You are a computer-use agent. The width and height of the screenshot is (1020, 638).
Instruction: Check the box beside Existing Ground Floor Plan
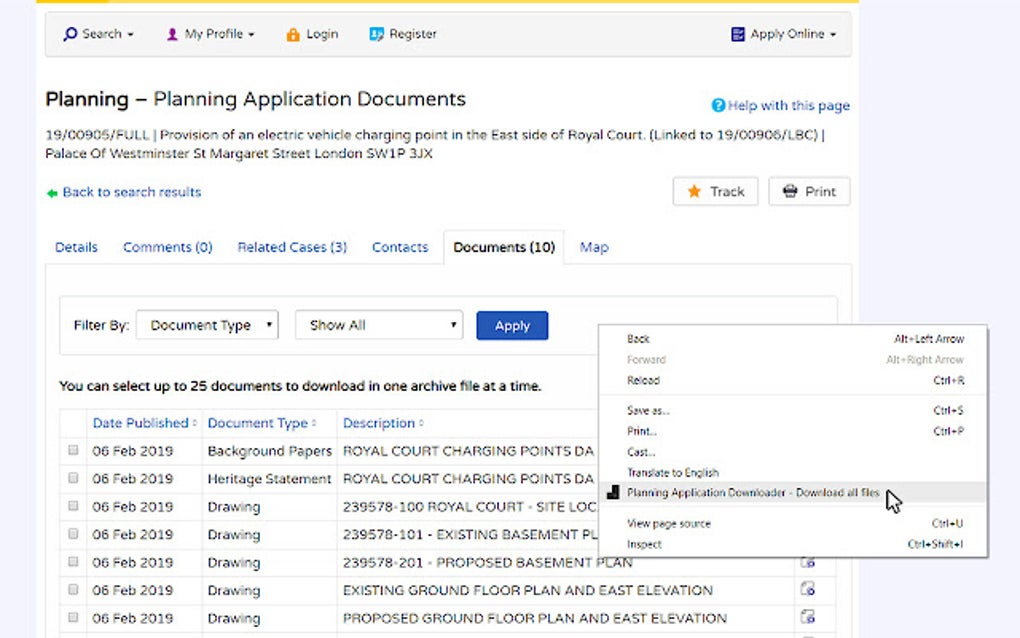[73, 590]
